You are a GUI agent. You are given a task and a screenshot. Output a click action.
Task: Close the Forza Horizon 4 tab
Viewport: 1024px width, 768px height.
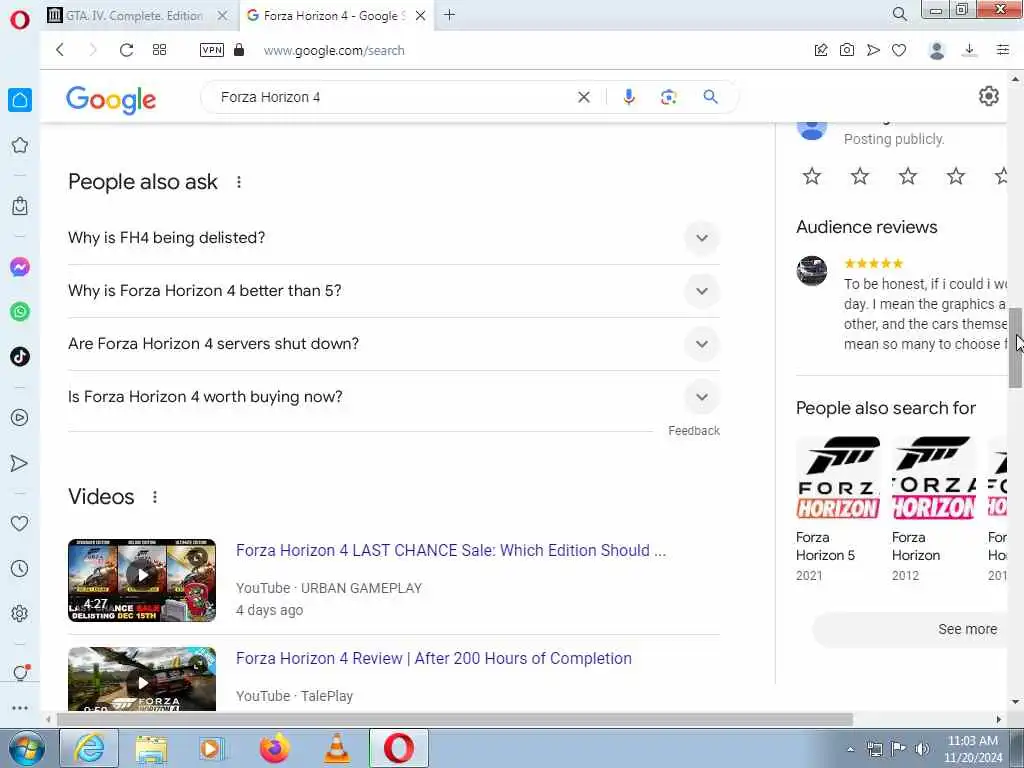(x=421, y=16)
